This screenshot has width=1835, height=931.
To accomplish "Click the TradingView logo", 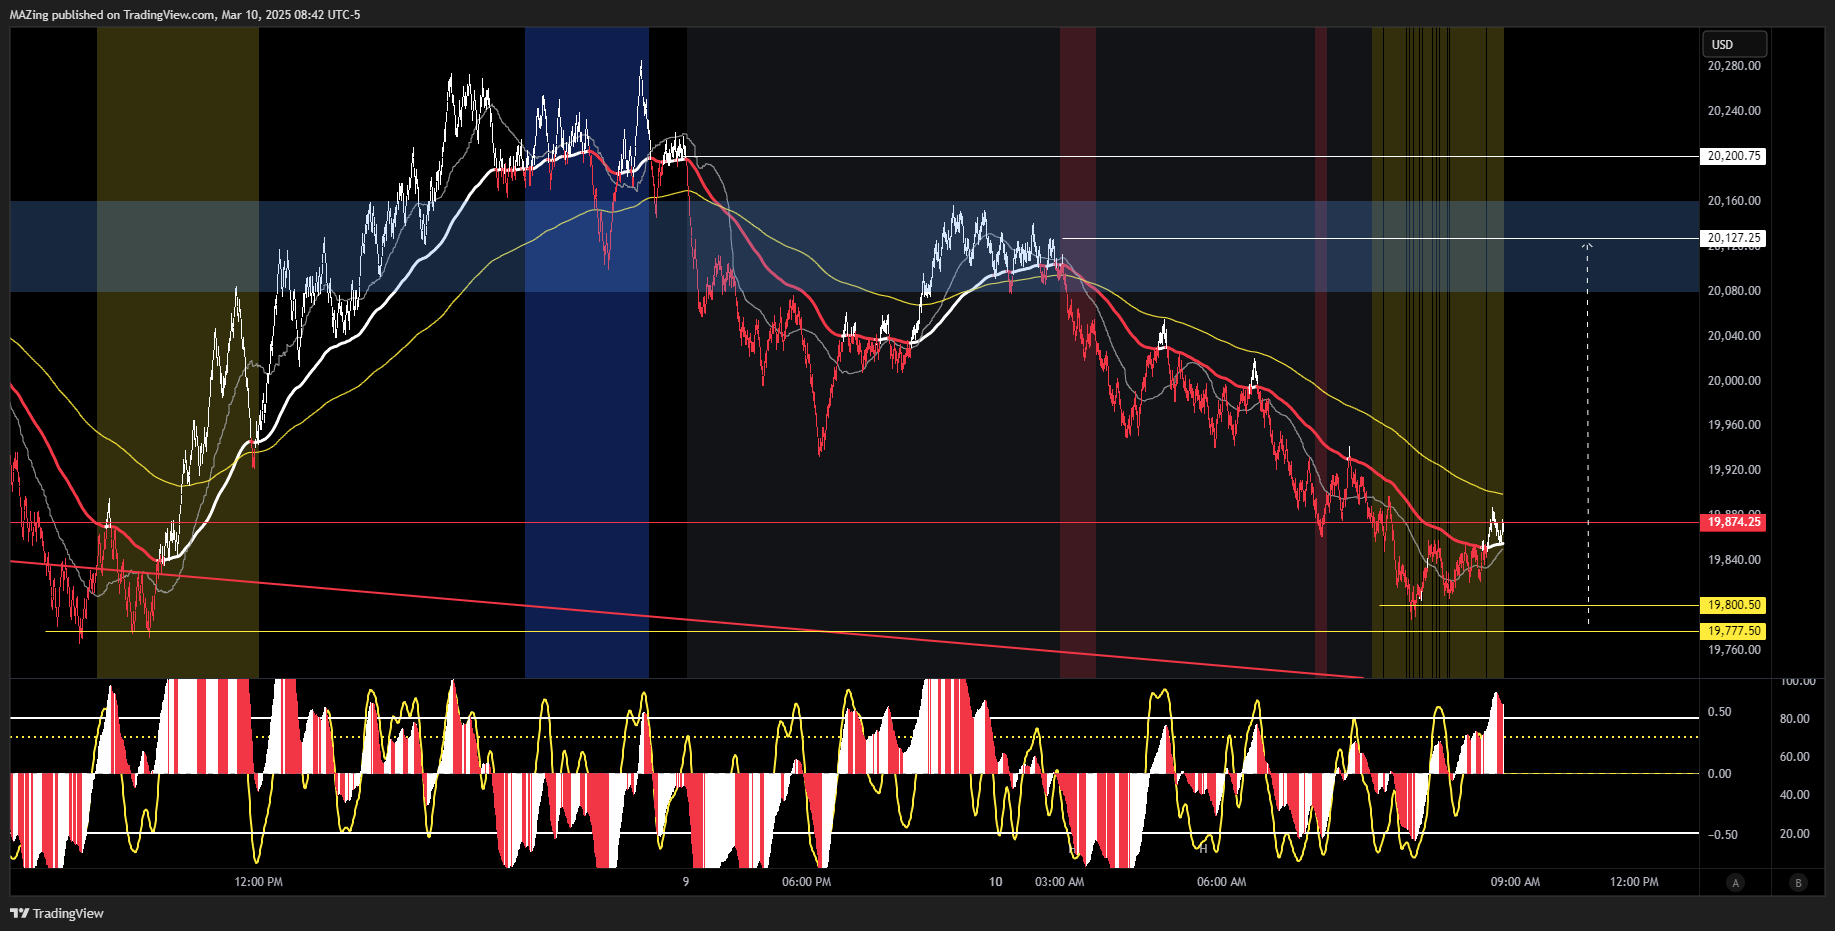I will [x=57, y=913].
